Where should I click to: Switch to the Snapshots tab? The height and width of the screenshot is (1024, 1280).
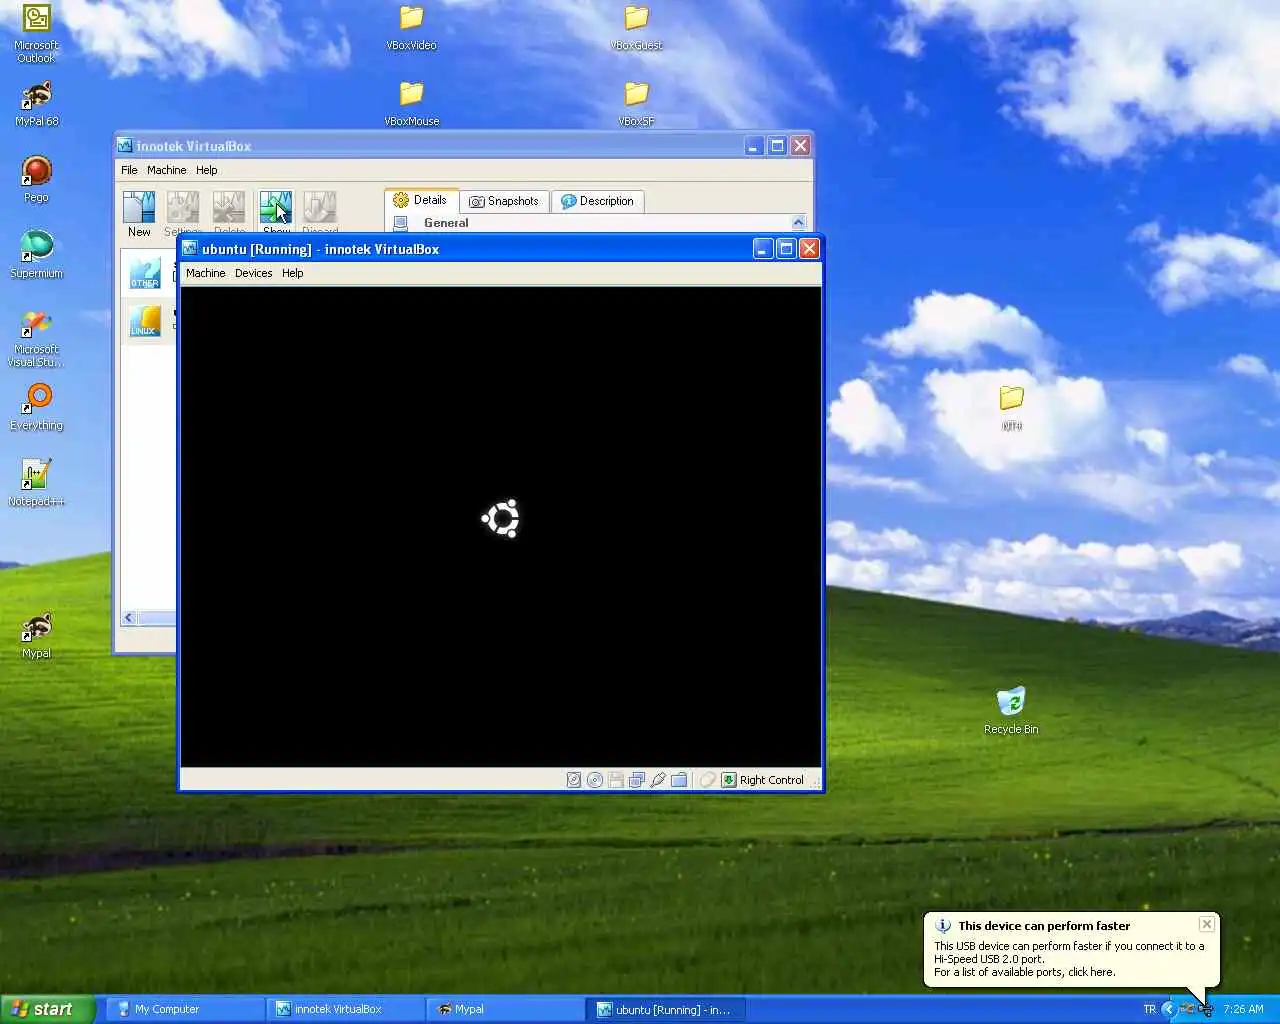click(504, 201)
